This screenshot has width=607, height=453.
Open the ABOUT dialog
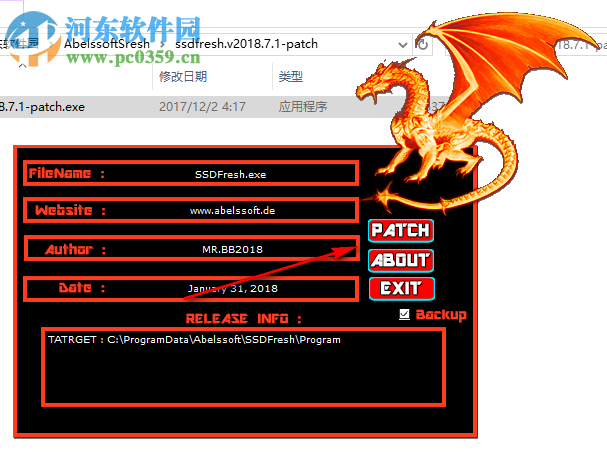[401, 261]
